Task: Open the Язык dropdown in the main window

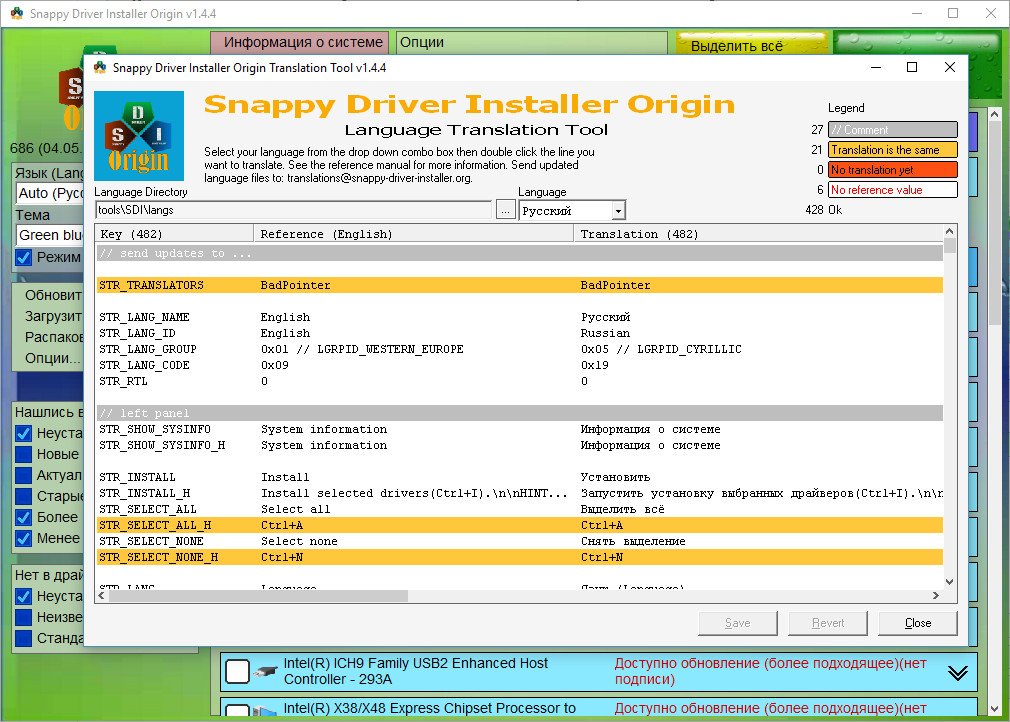Action: point(50,193)
